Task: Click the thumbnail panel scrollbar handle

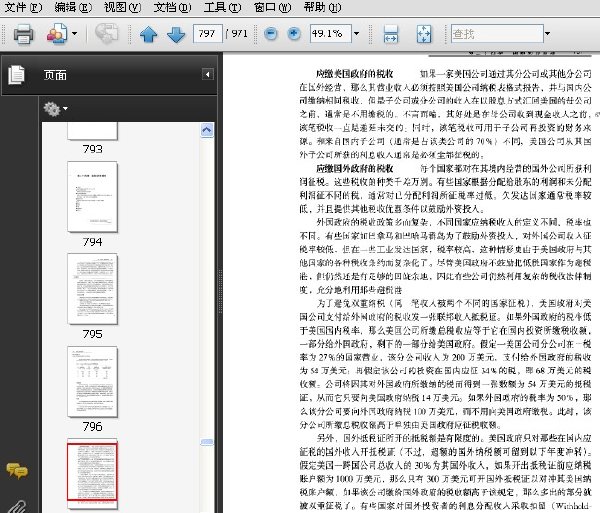Action: 207,442
